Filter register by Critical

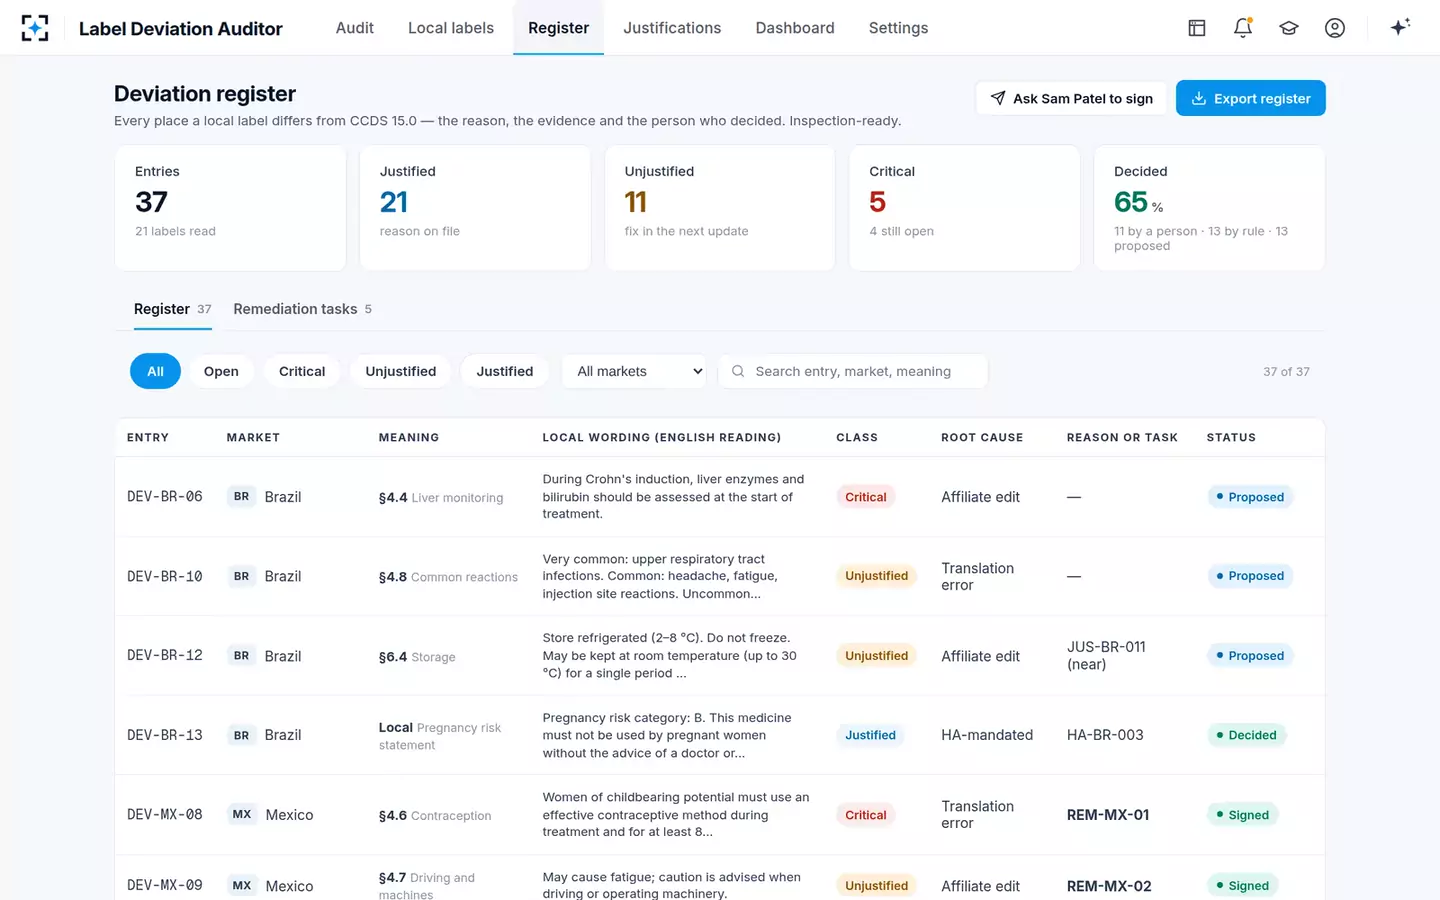(x=302, y=371)
